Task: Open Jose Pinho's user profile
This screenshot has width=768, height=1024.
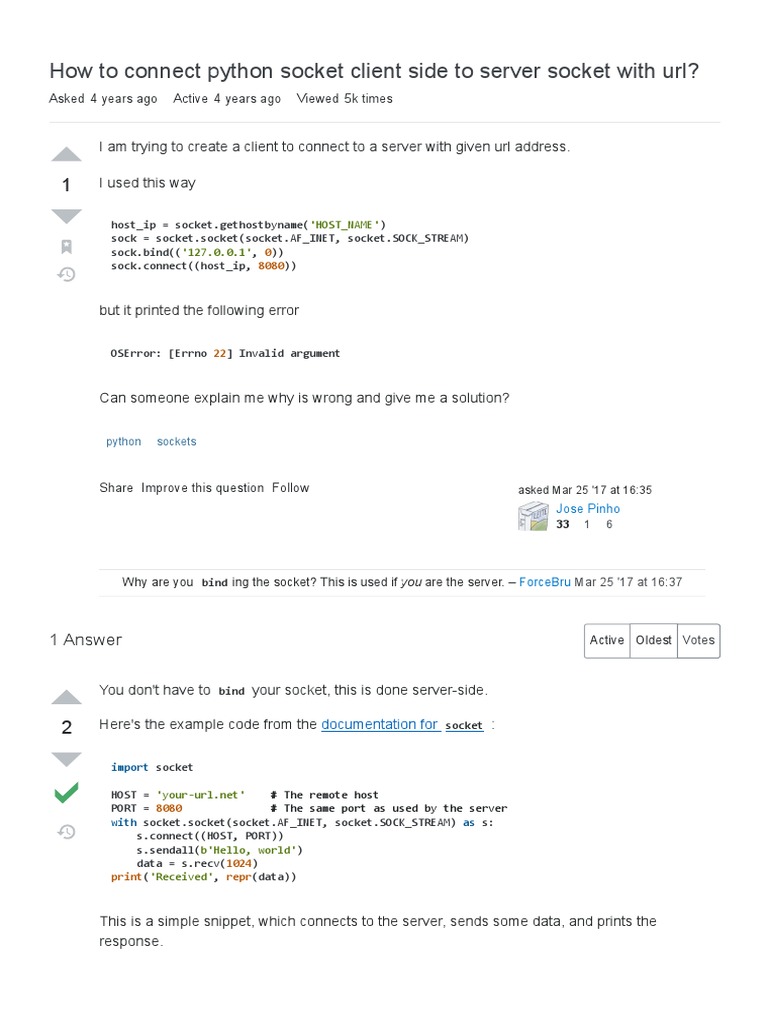Action: pyautogui.click(x=588, y=509)
